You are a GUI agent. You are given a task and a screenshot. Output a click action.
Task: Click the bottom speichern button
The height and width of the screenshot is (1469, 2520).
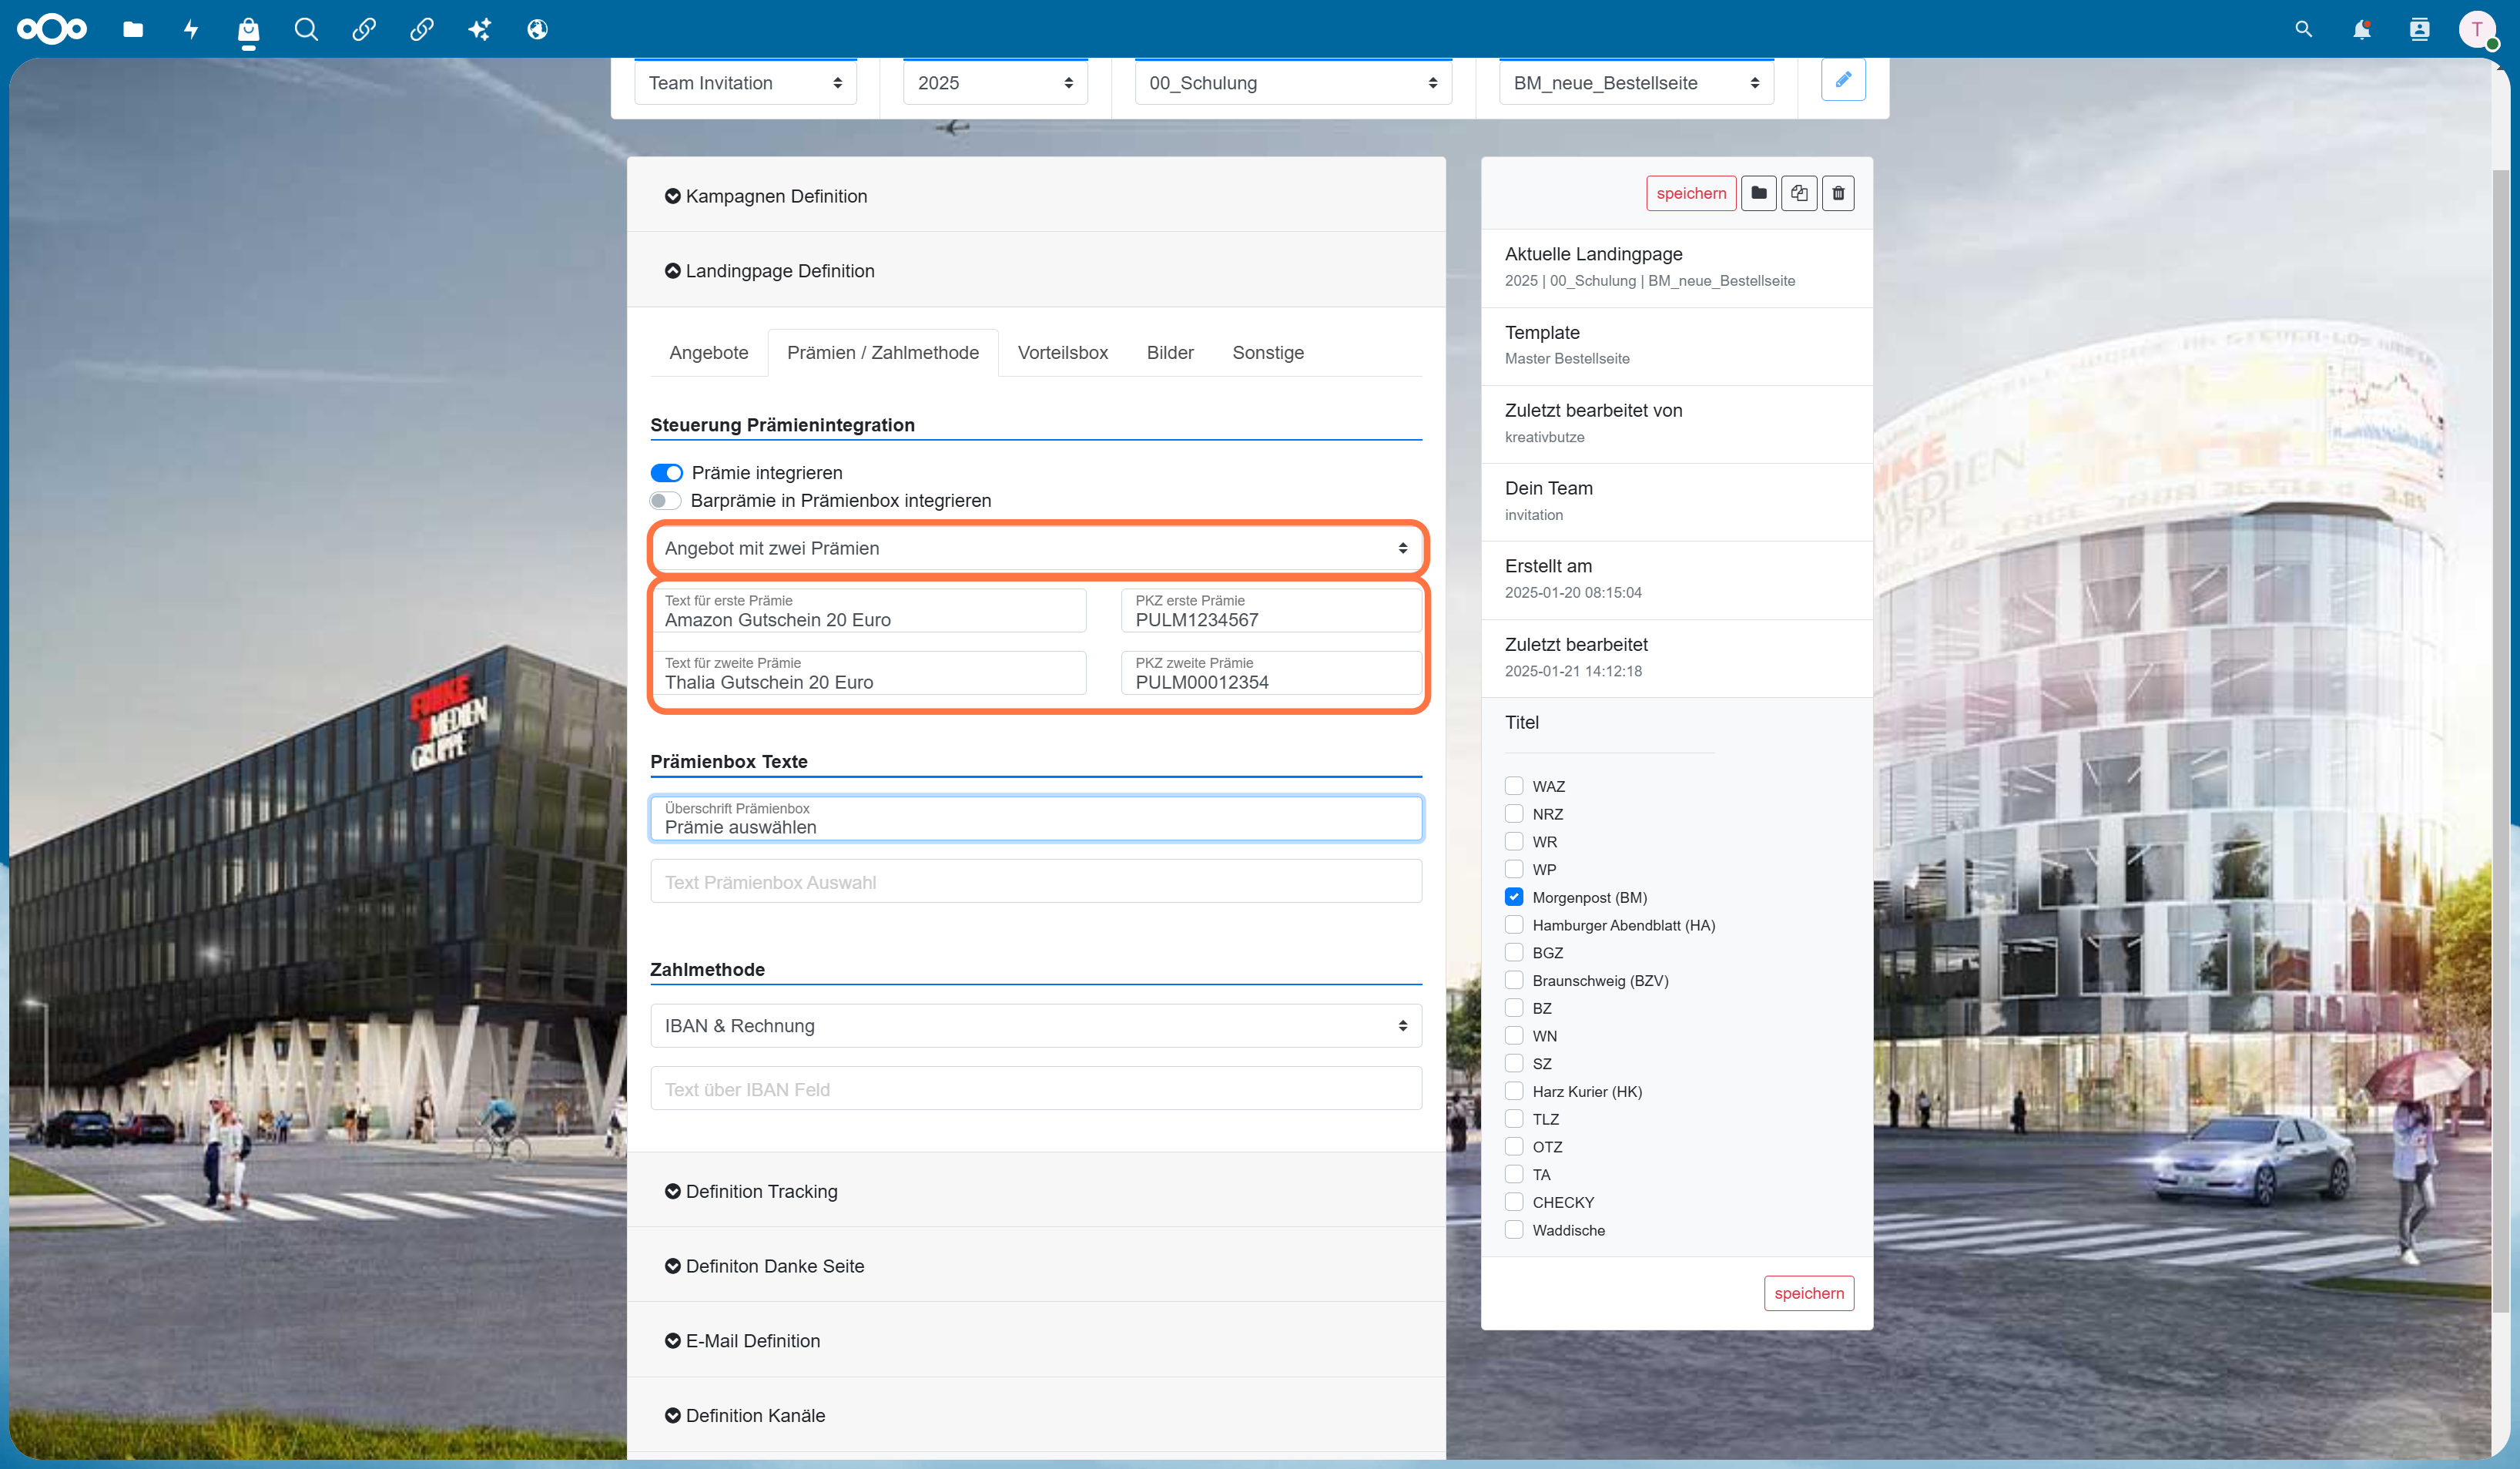[x=1809, y=1293]
